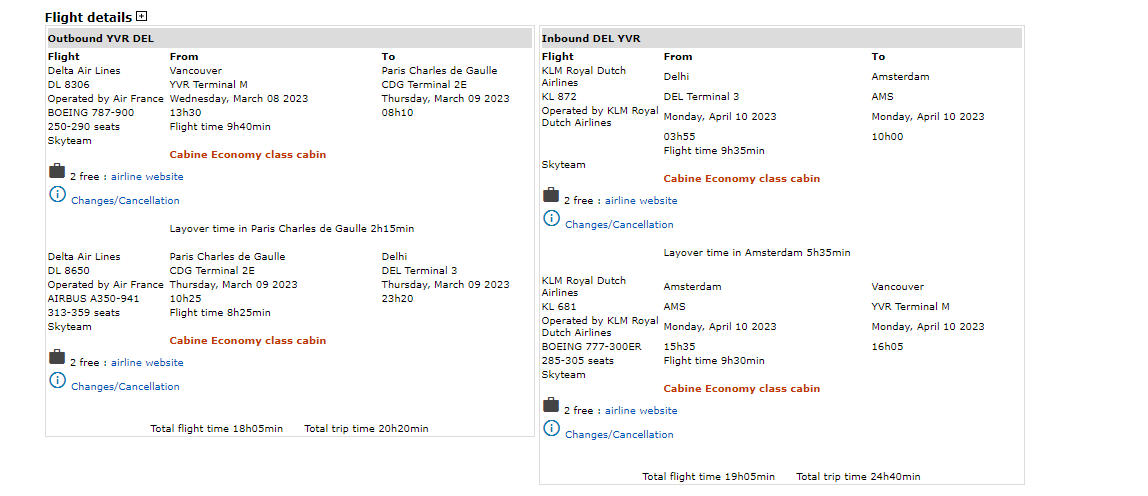View Changes/Cancellation for Paris–Delhi flight
Image resolution: width=1148 pixels, height=496 pixels.
pos(125,387)
